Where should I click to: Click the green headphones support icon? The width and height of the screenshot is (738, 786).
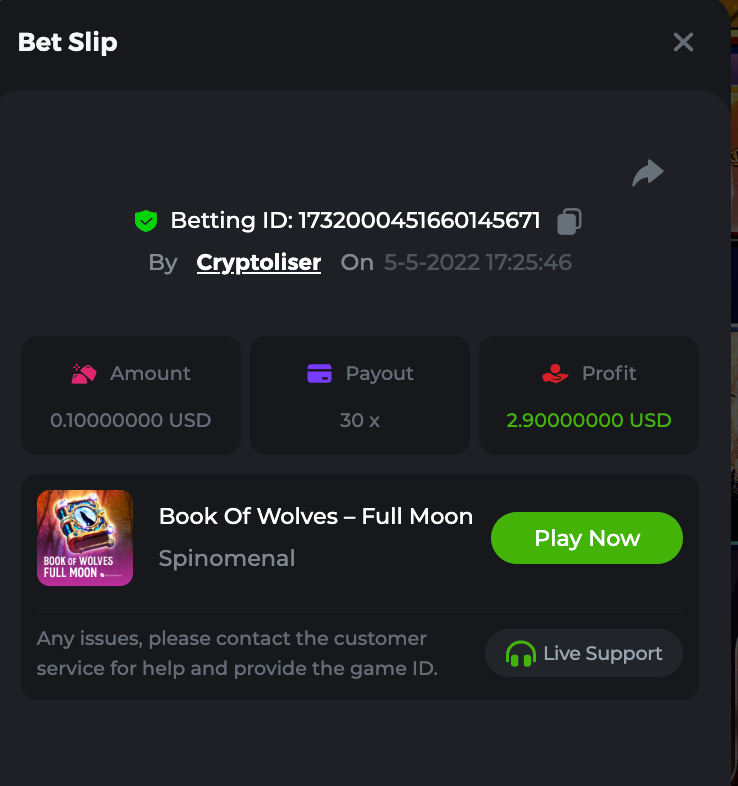(x=520, y=654)
